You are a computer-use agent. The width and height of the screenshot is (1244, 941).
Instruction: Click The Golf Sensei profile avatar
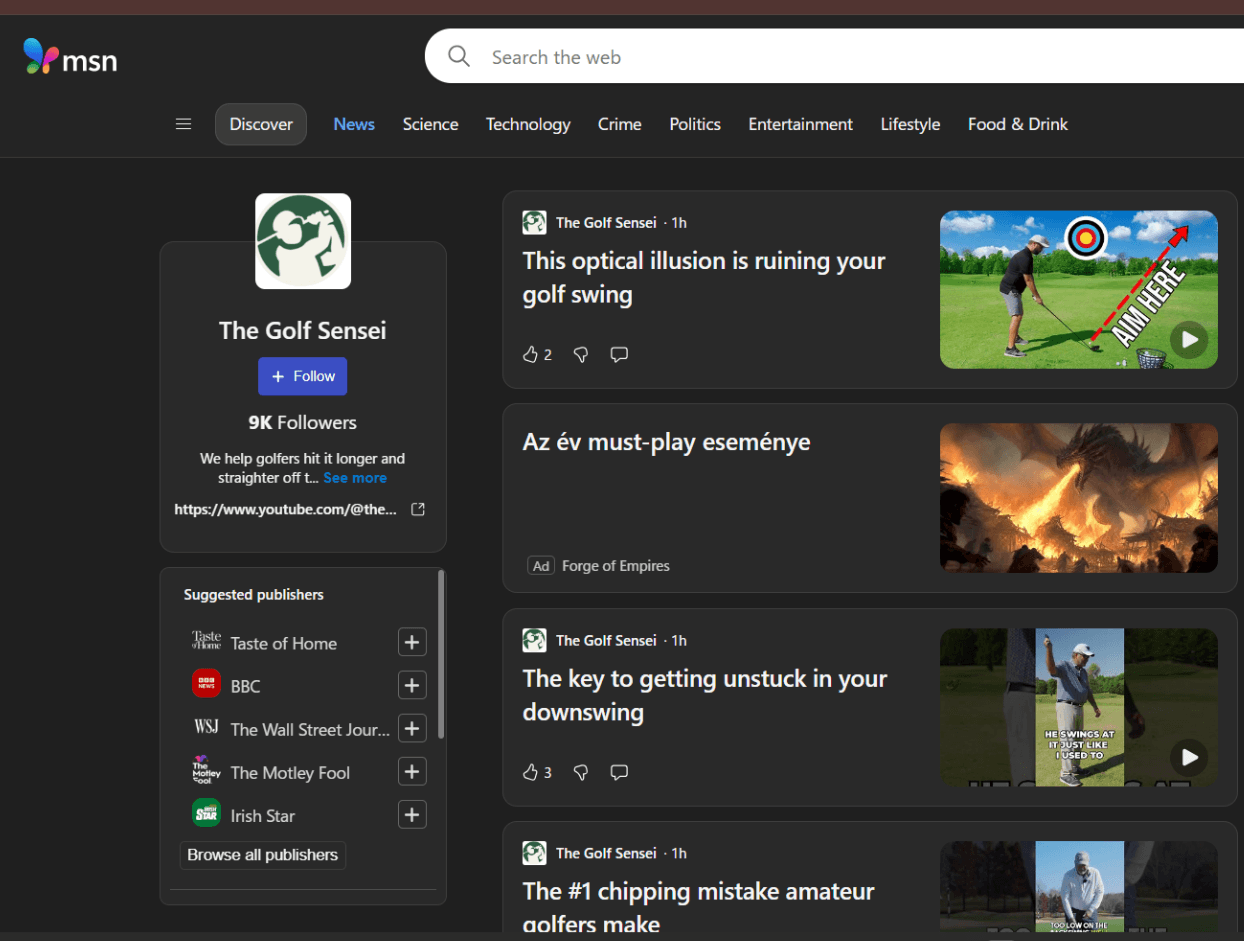pyautogui.click(x=303, y=241)
